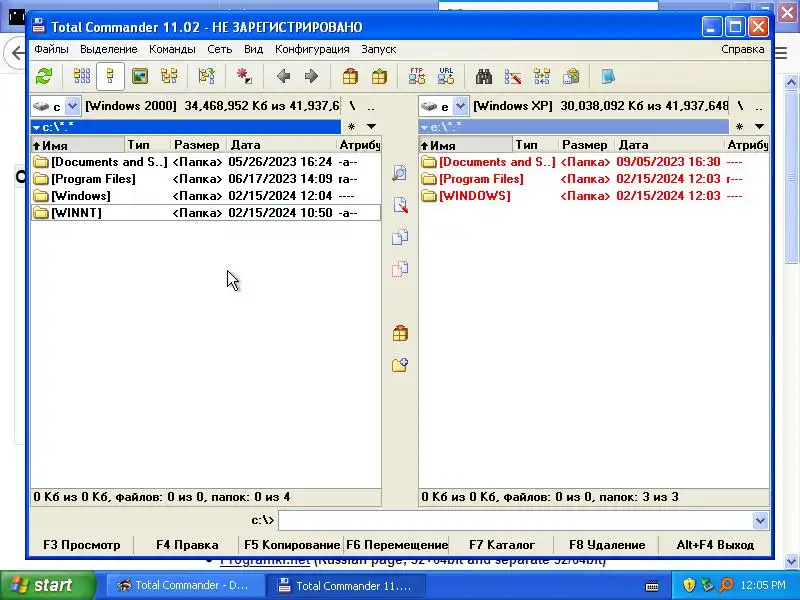Sort left panel by Размер column header

198,145
